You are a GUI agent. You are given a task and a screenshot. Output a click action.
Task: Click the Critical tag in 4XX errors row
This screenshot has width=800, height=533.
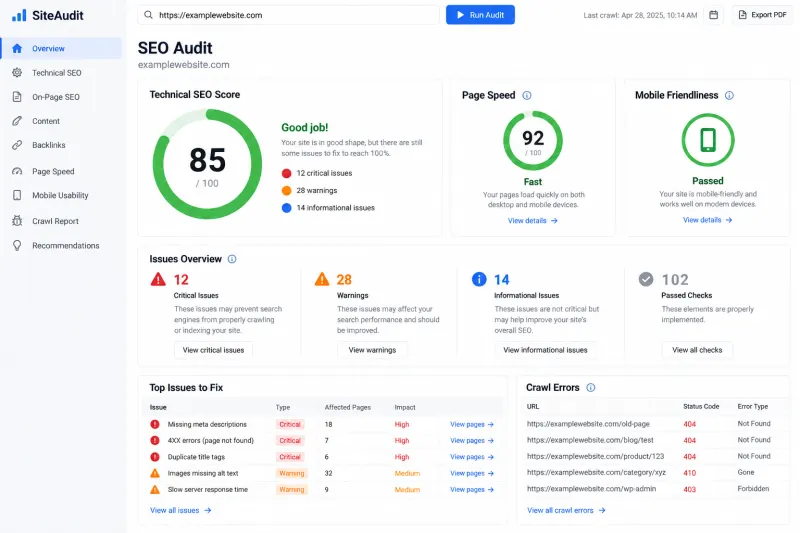pyautogui.click(x=290, y=441)
